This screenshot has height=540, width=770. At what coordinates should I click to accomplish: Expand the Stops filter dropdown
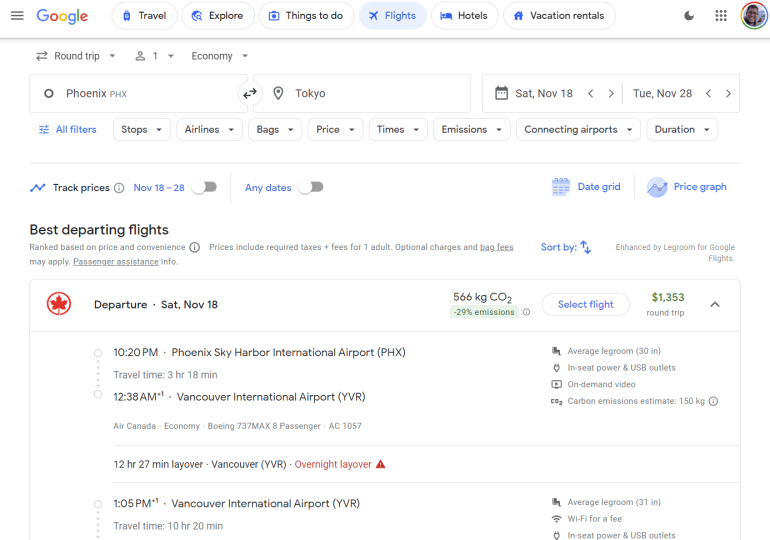141,129
